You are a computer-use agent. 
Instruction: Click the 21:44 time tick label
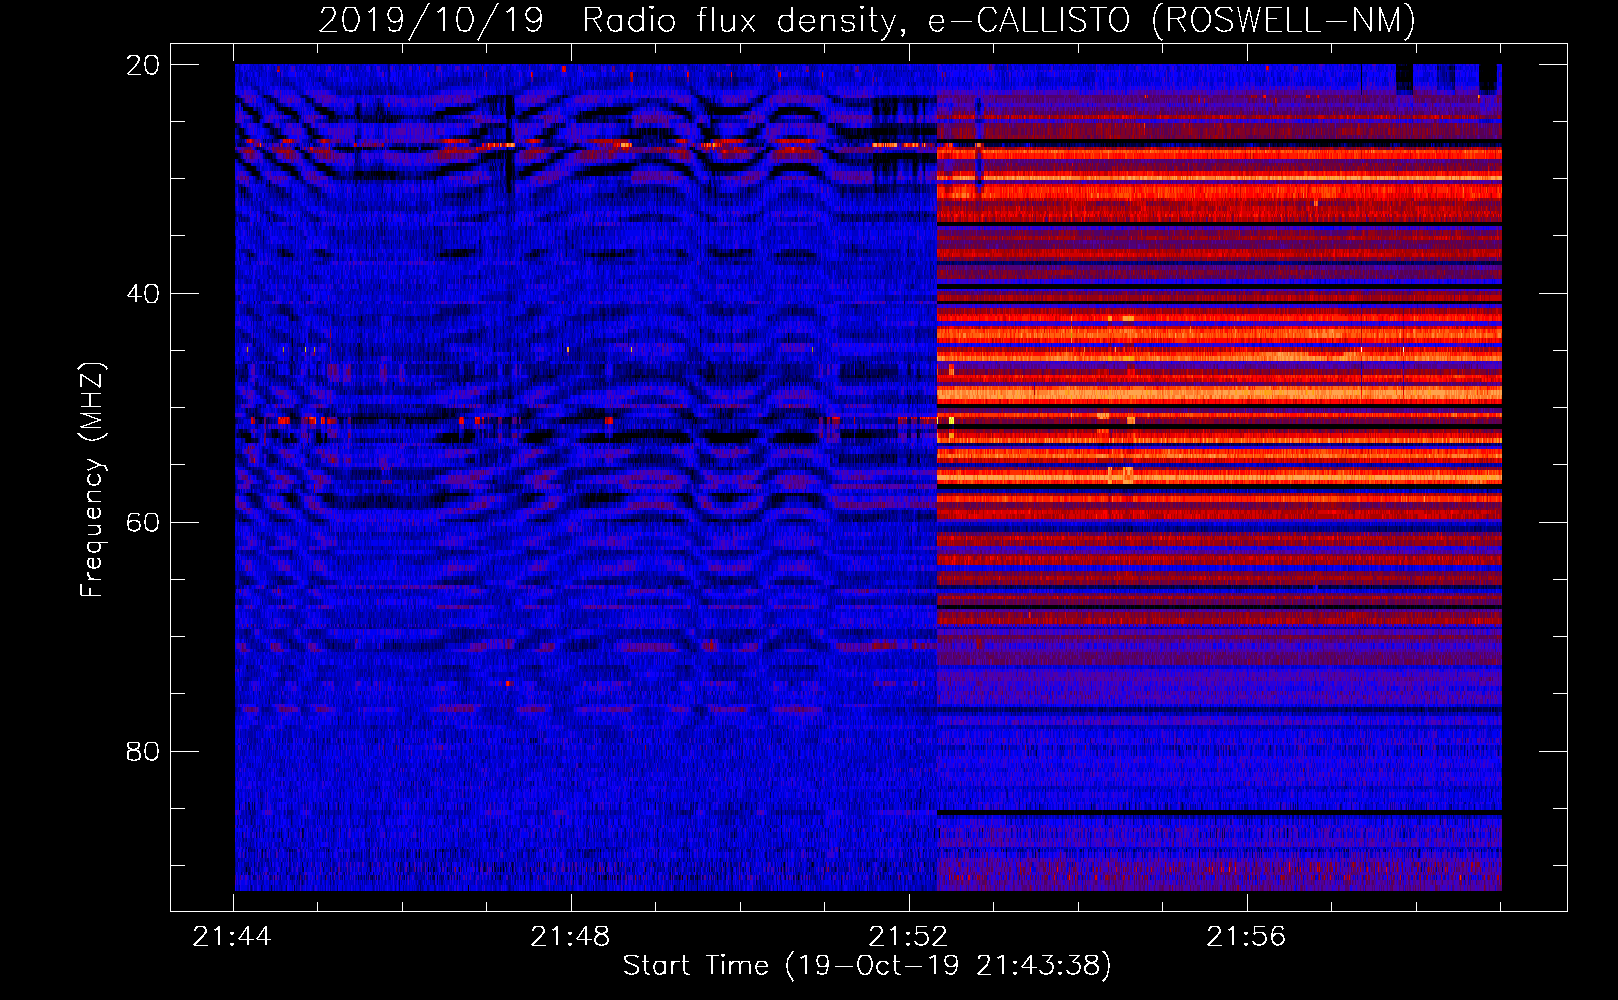232,937
